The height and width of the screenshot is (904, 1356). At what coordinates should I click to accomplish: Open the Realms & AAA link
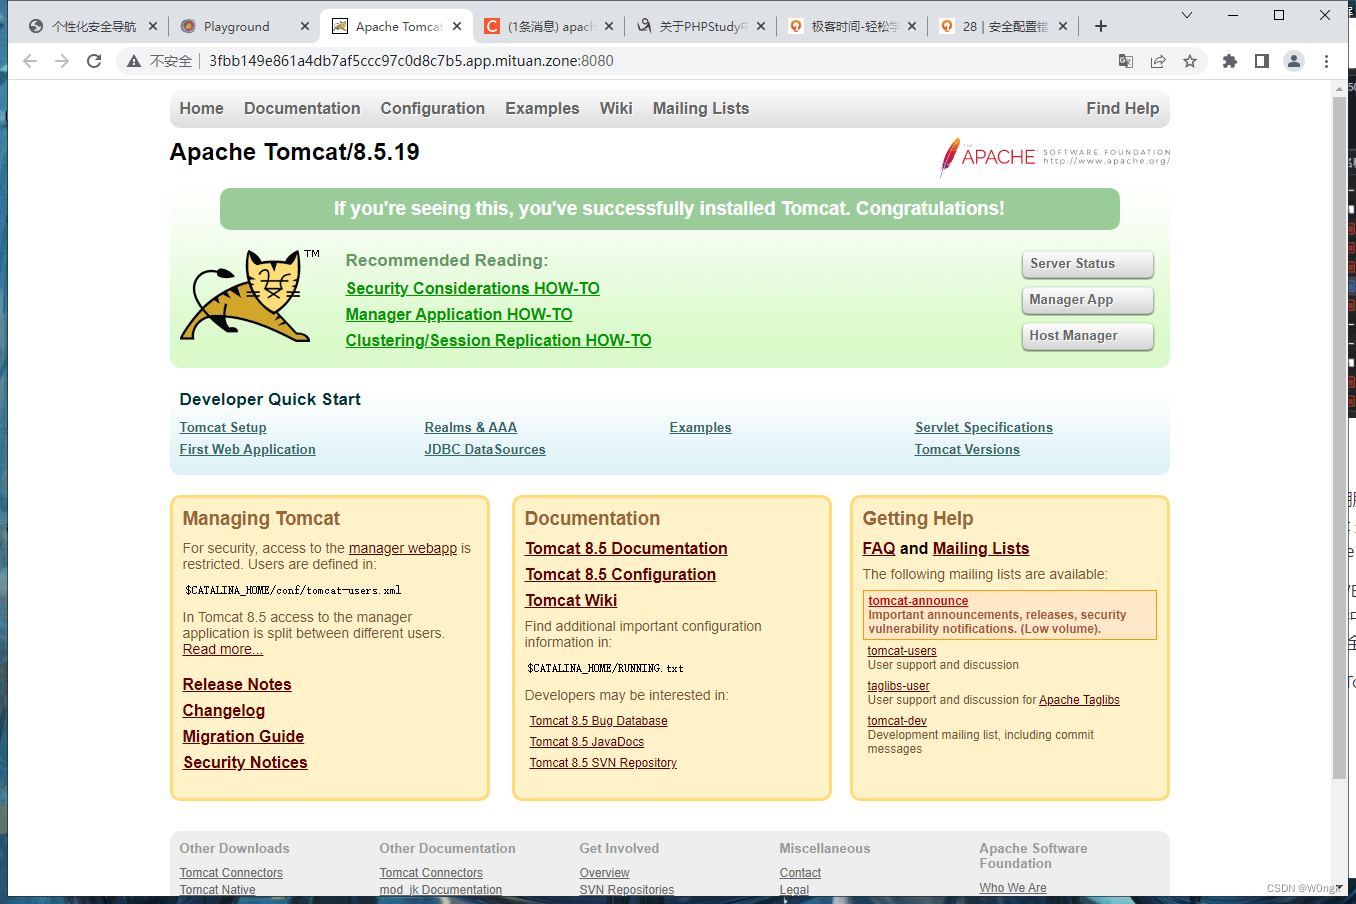pyautogui.click(x=470, y=427)
